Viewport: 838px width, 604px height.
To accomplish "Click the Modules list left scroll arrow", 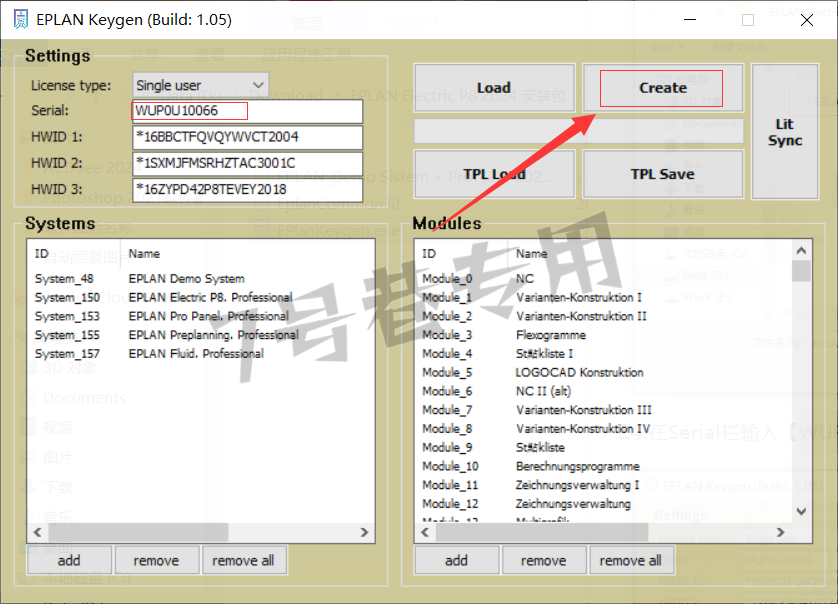I will [x=425, y=532].
